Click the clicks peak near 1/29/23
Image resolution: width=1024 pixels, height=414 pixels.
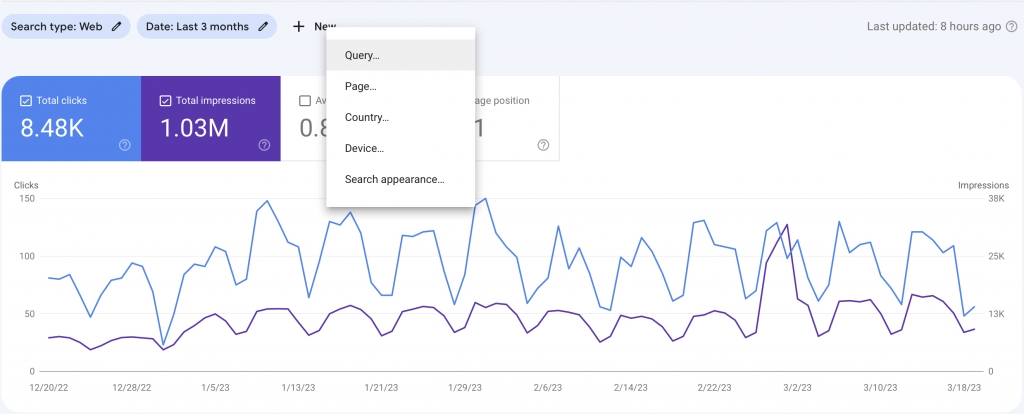(486, 198)
